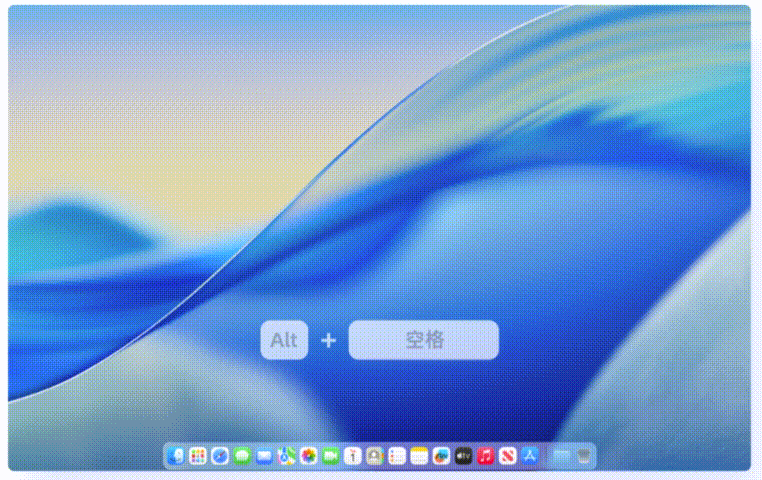Click the Alt key overlay

pyautogui.click(x=284, y=340)
